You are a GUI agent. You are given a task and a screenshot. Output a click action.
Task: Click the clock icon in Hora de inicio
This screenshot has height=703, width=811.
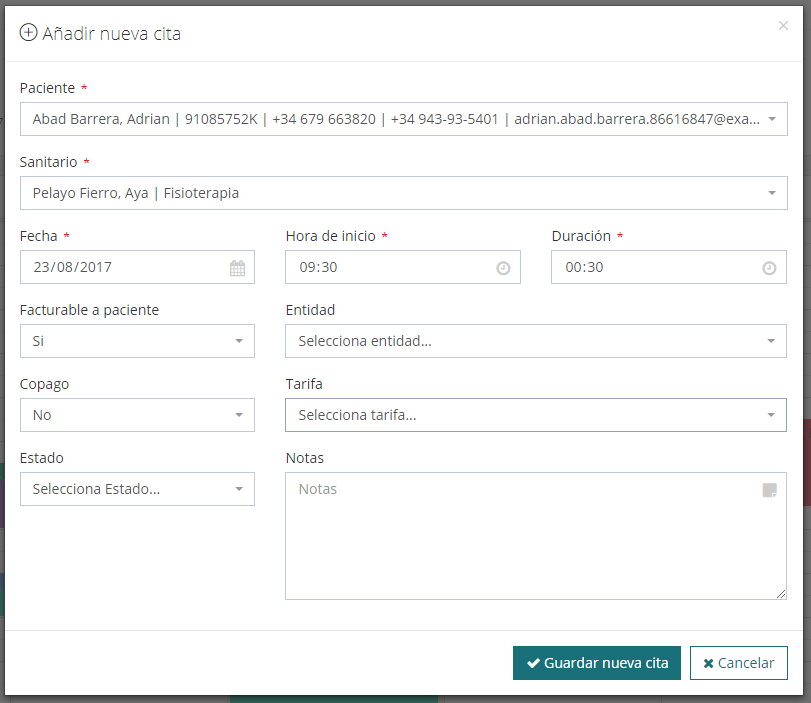503,268
